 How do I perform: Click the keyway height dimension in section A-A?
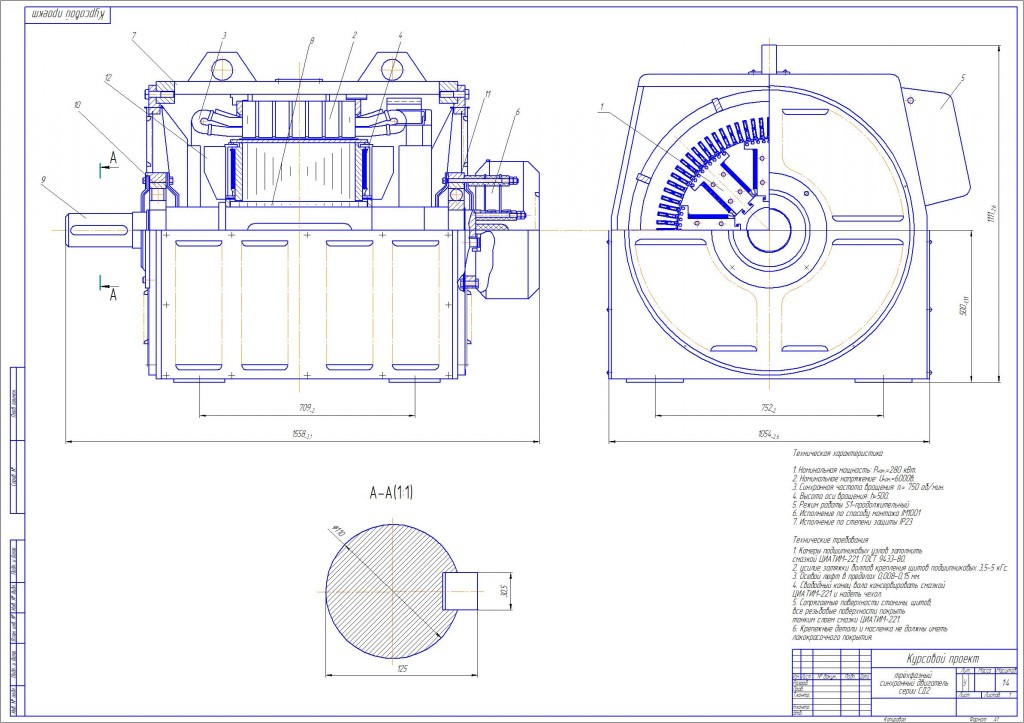pos(504,591)
